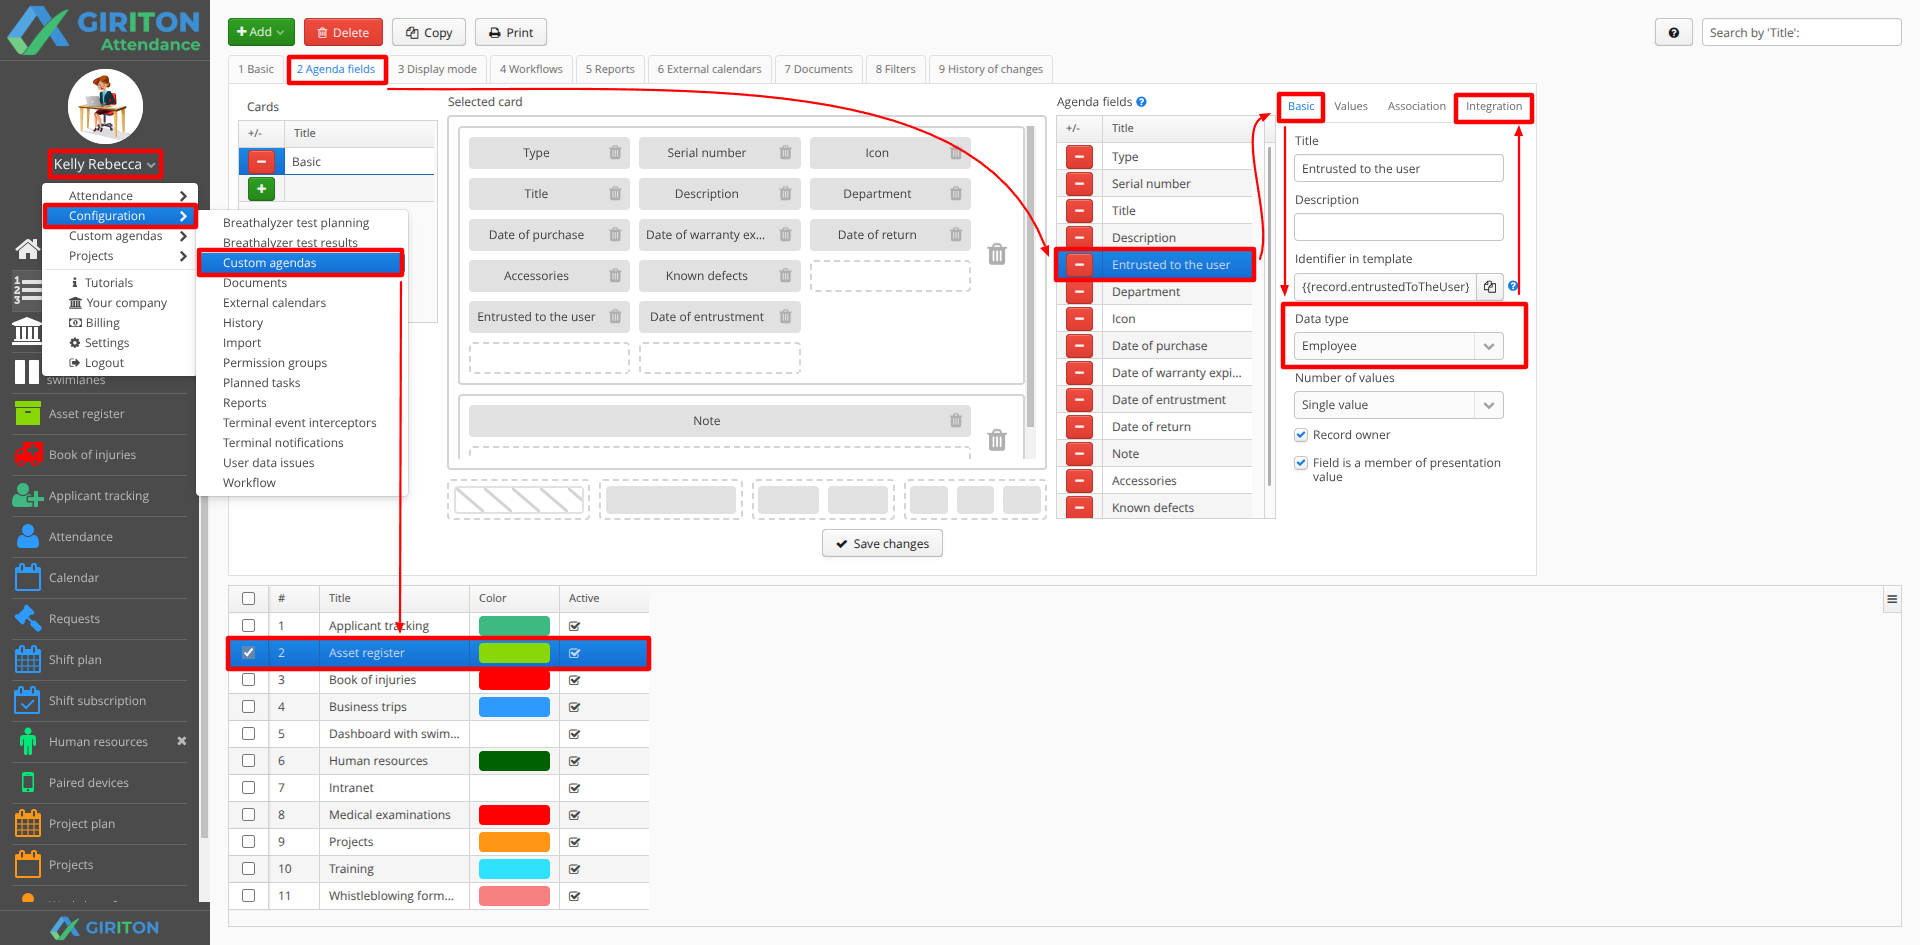Click the Projects orange color swatch

514,841
